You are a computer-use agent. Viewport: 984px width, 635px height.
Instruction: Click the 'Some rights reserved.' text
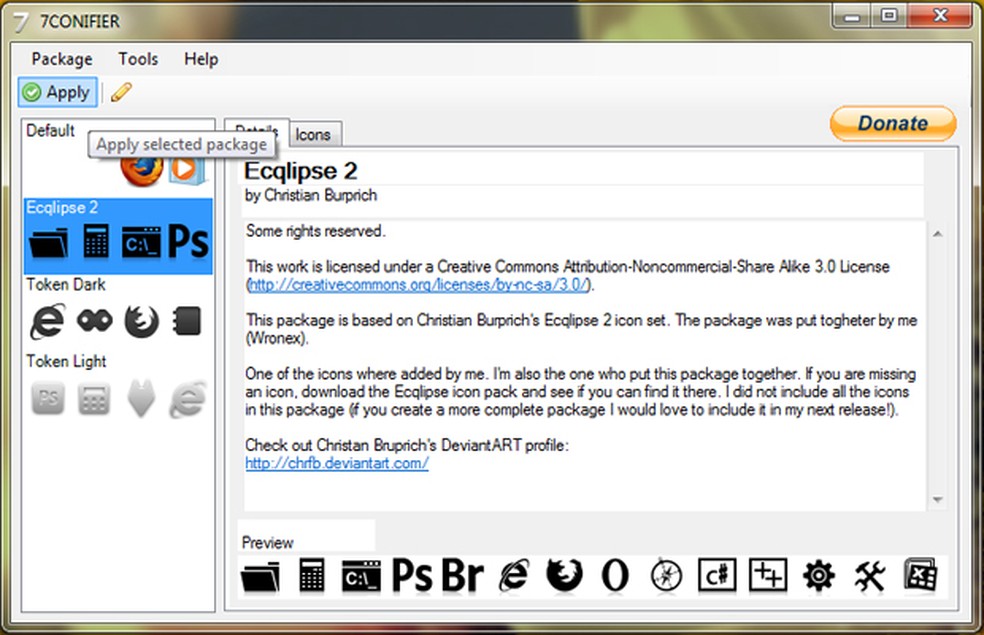tap(316, 231)
